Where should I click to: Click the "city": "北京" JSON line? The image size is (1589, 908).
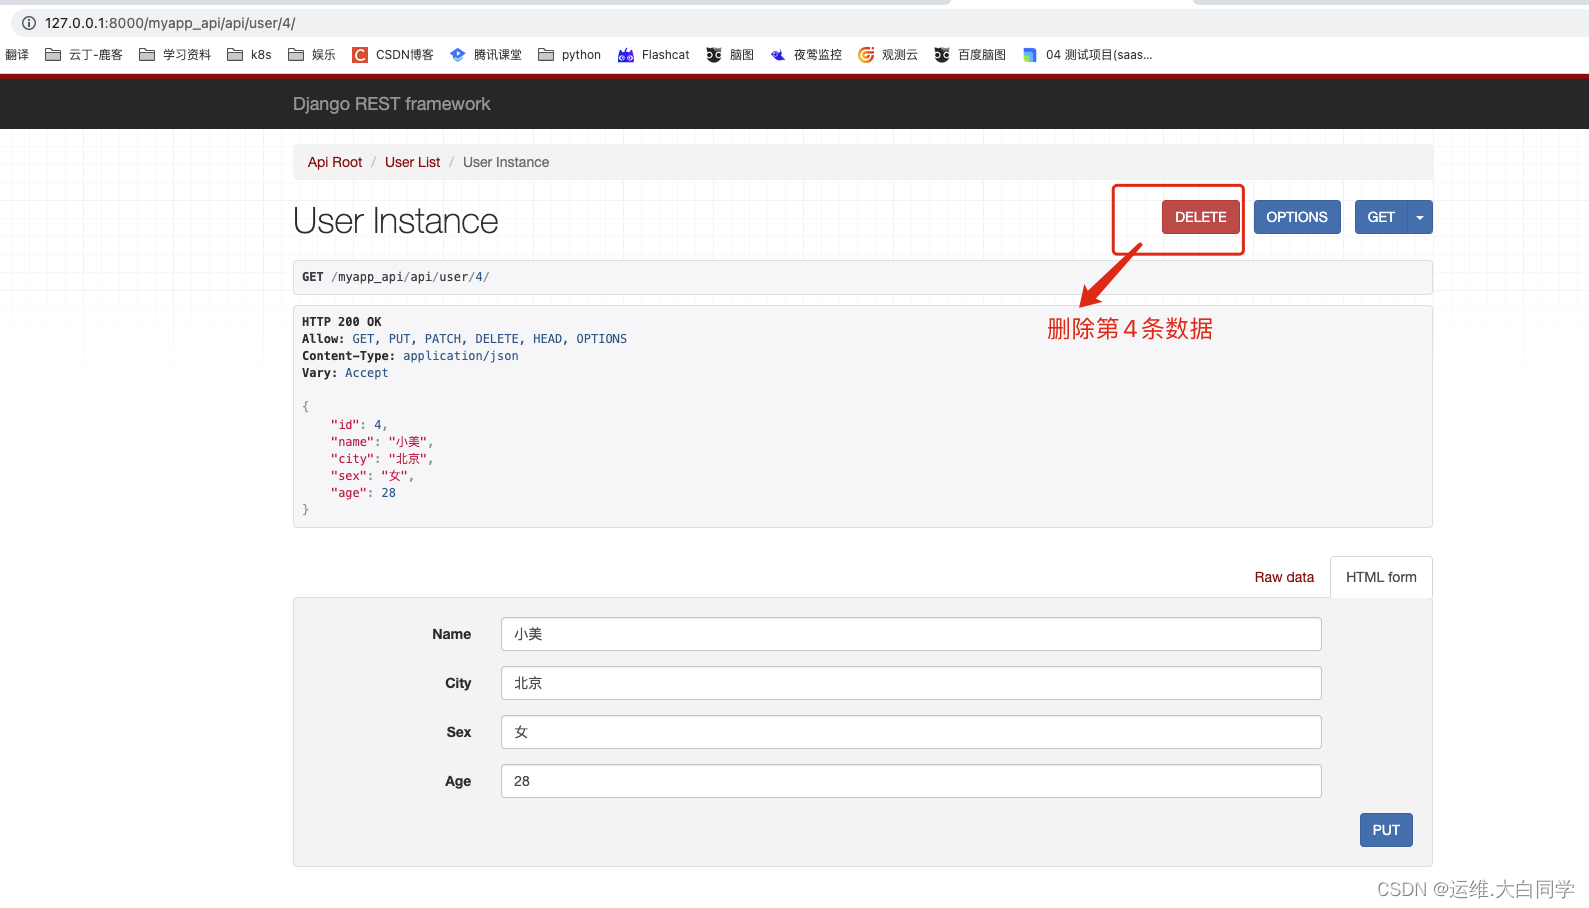[382, 459]
